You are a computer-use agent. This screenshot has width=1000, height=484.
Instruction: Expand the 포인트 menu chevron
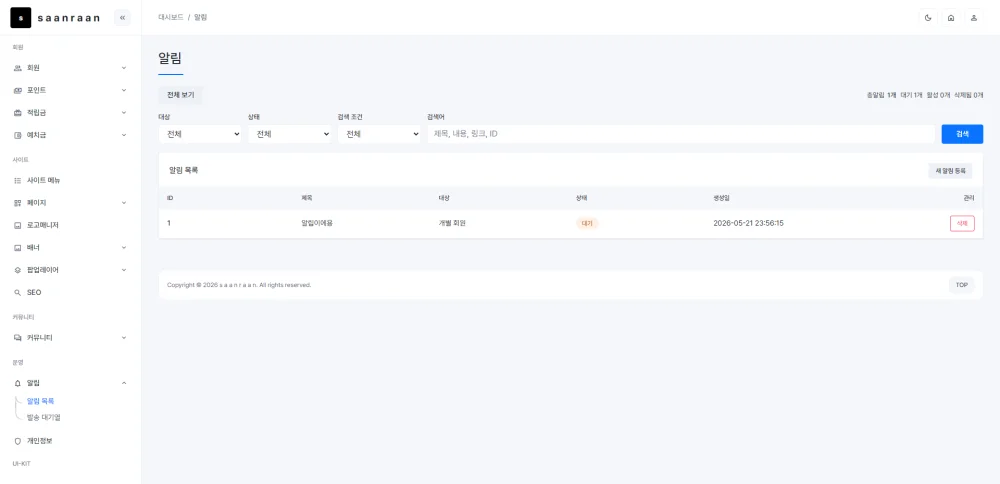(x=124, y=90)
